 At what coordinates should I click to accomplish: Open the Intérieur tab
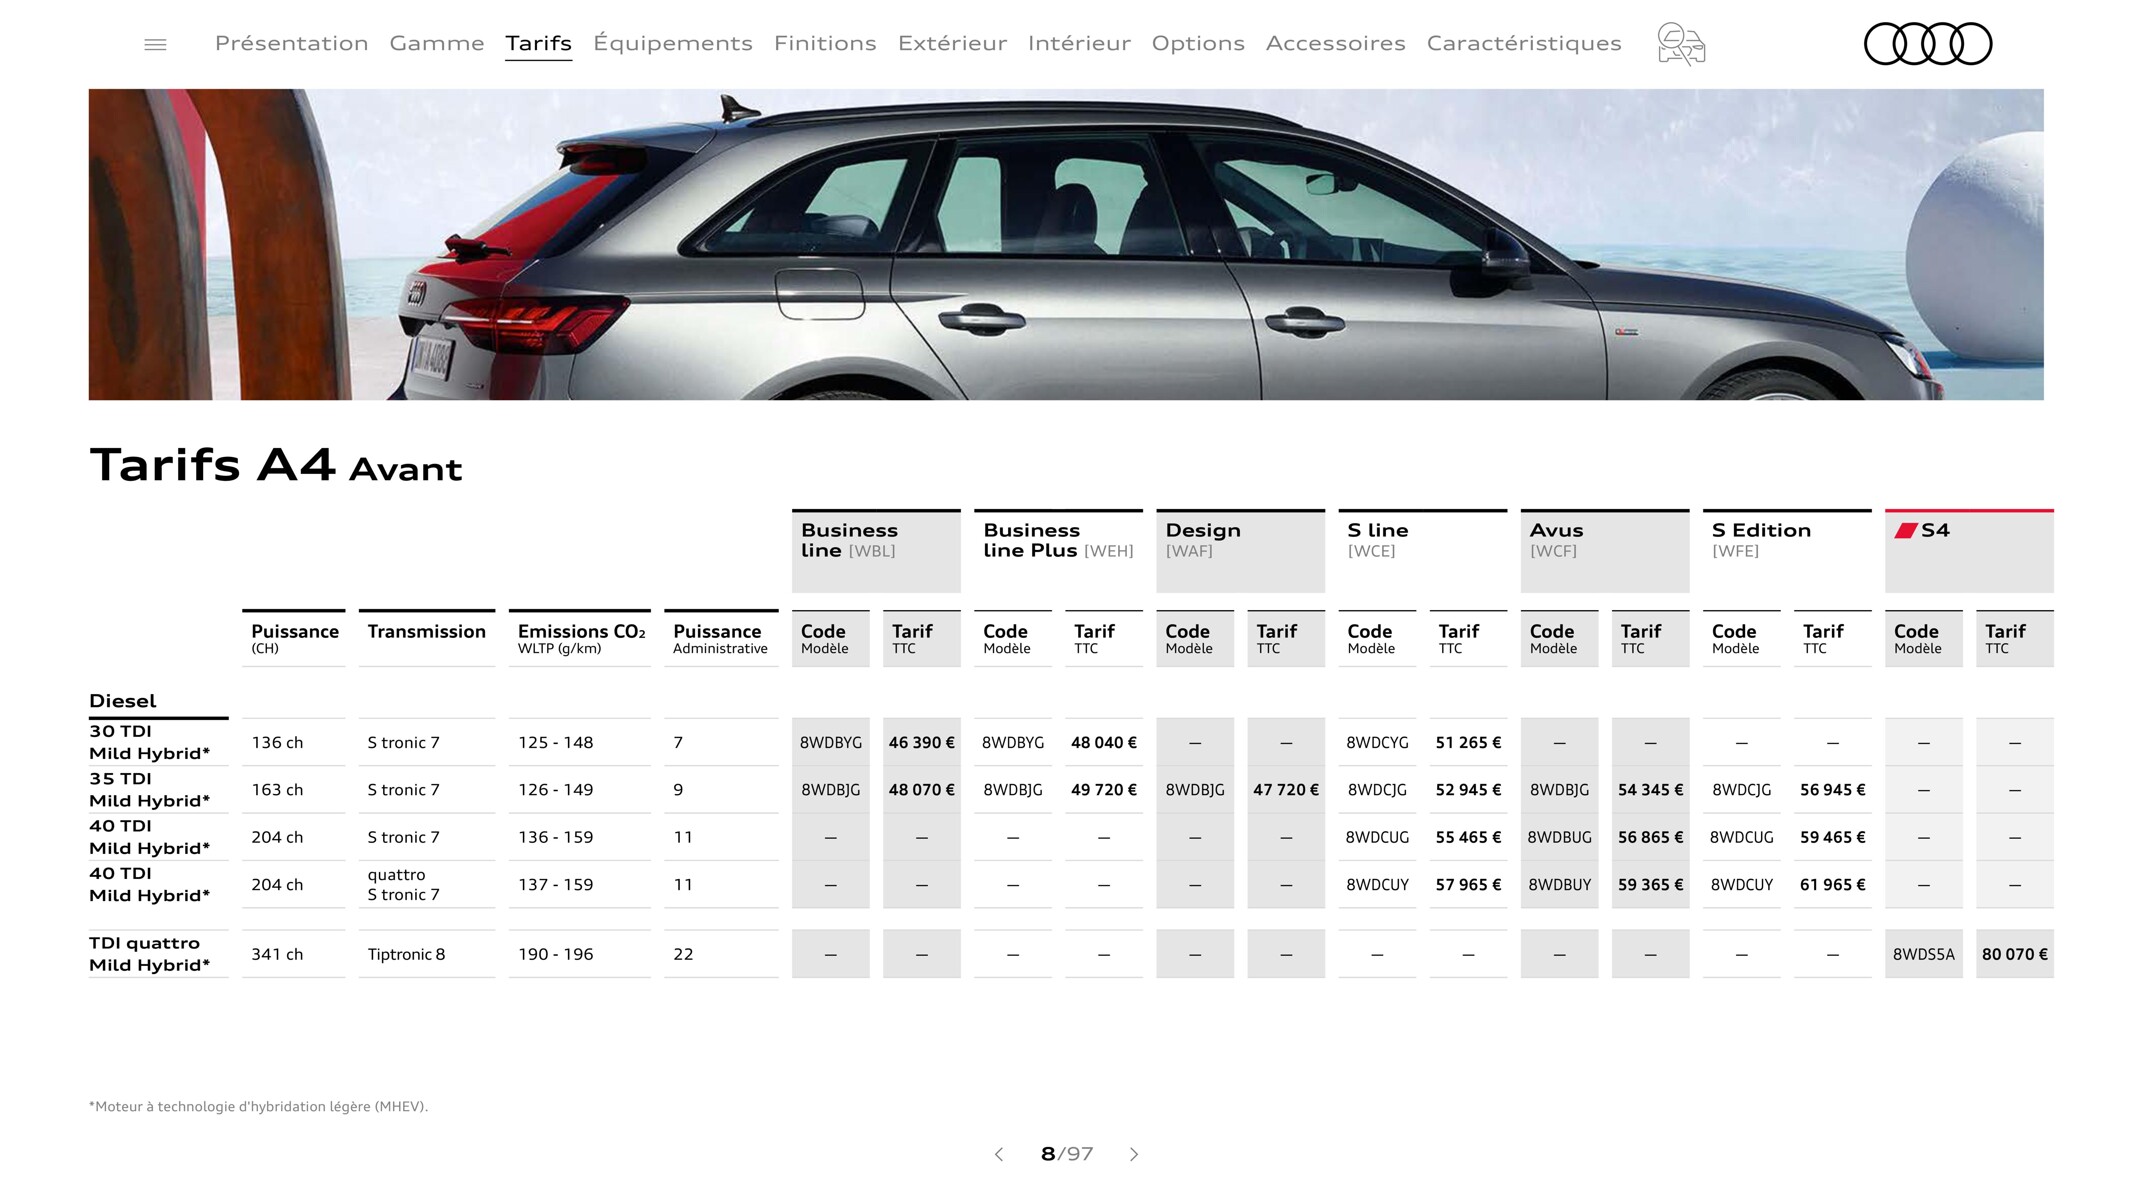[1079, 43]
